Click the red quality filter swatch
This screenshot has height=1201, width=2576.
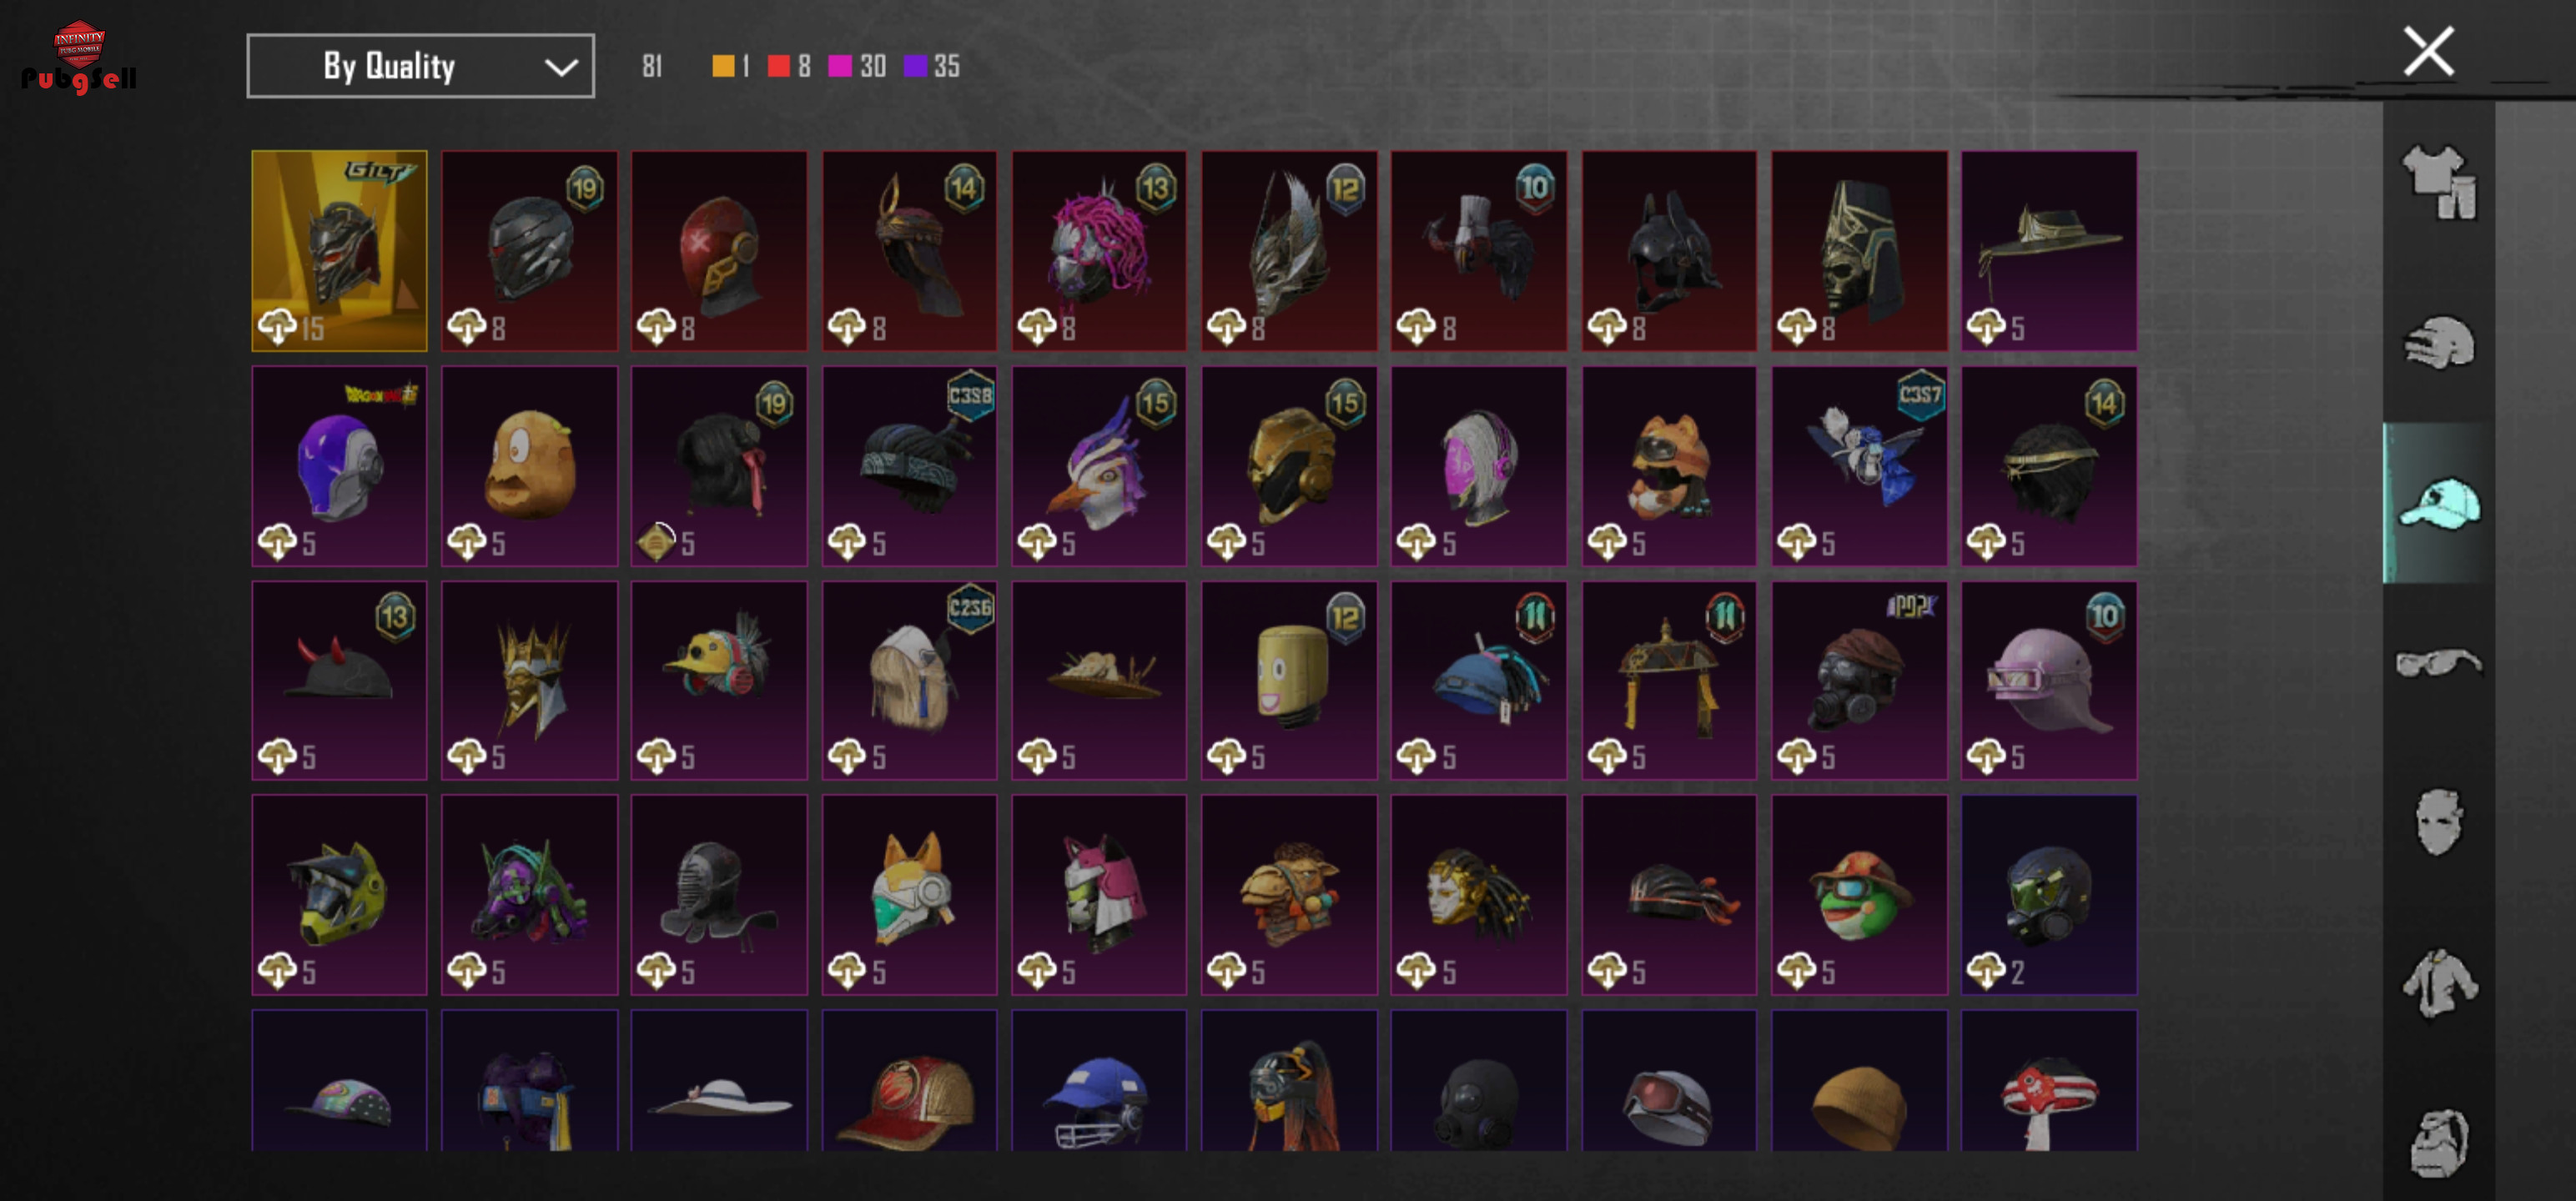coord(778,66)
